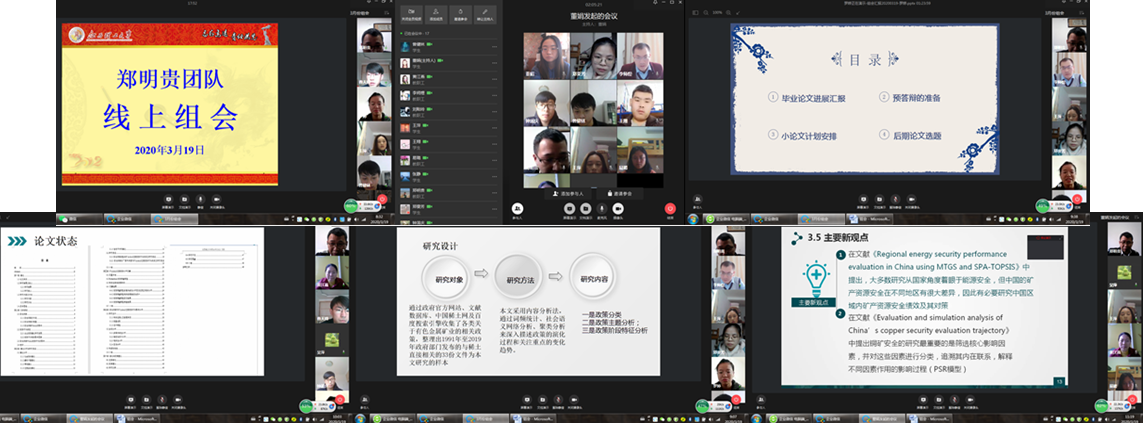
Task: Open the participants icon in the center meeting
Action: click(517, 207)
